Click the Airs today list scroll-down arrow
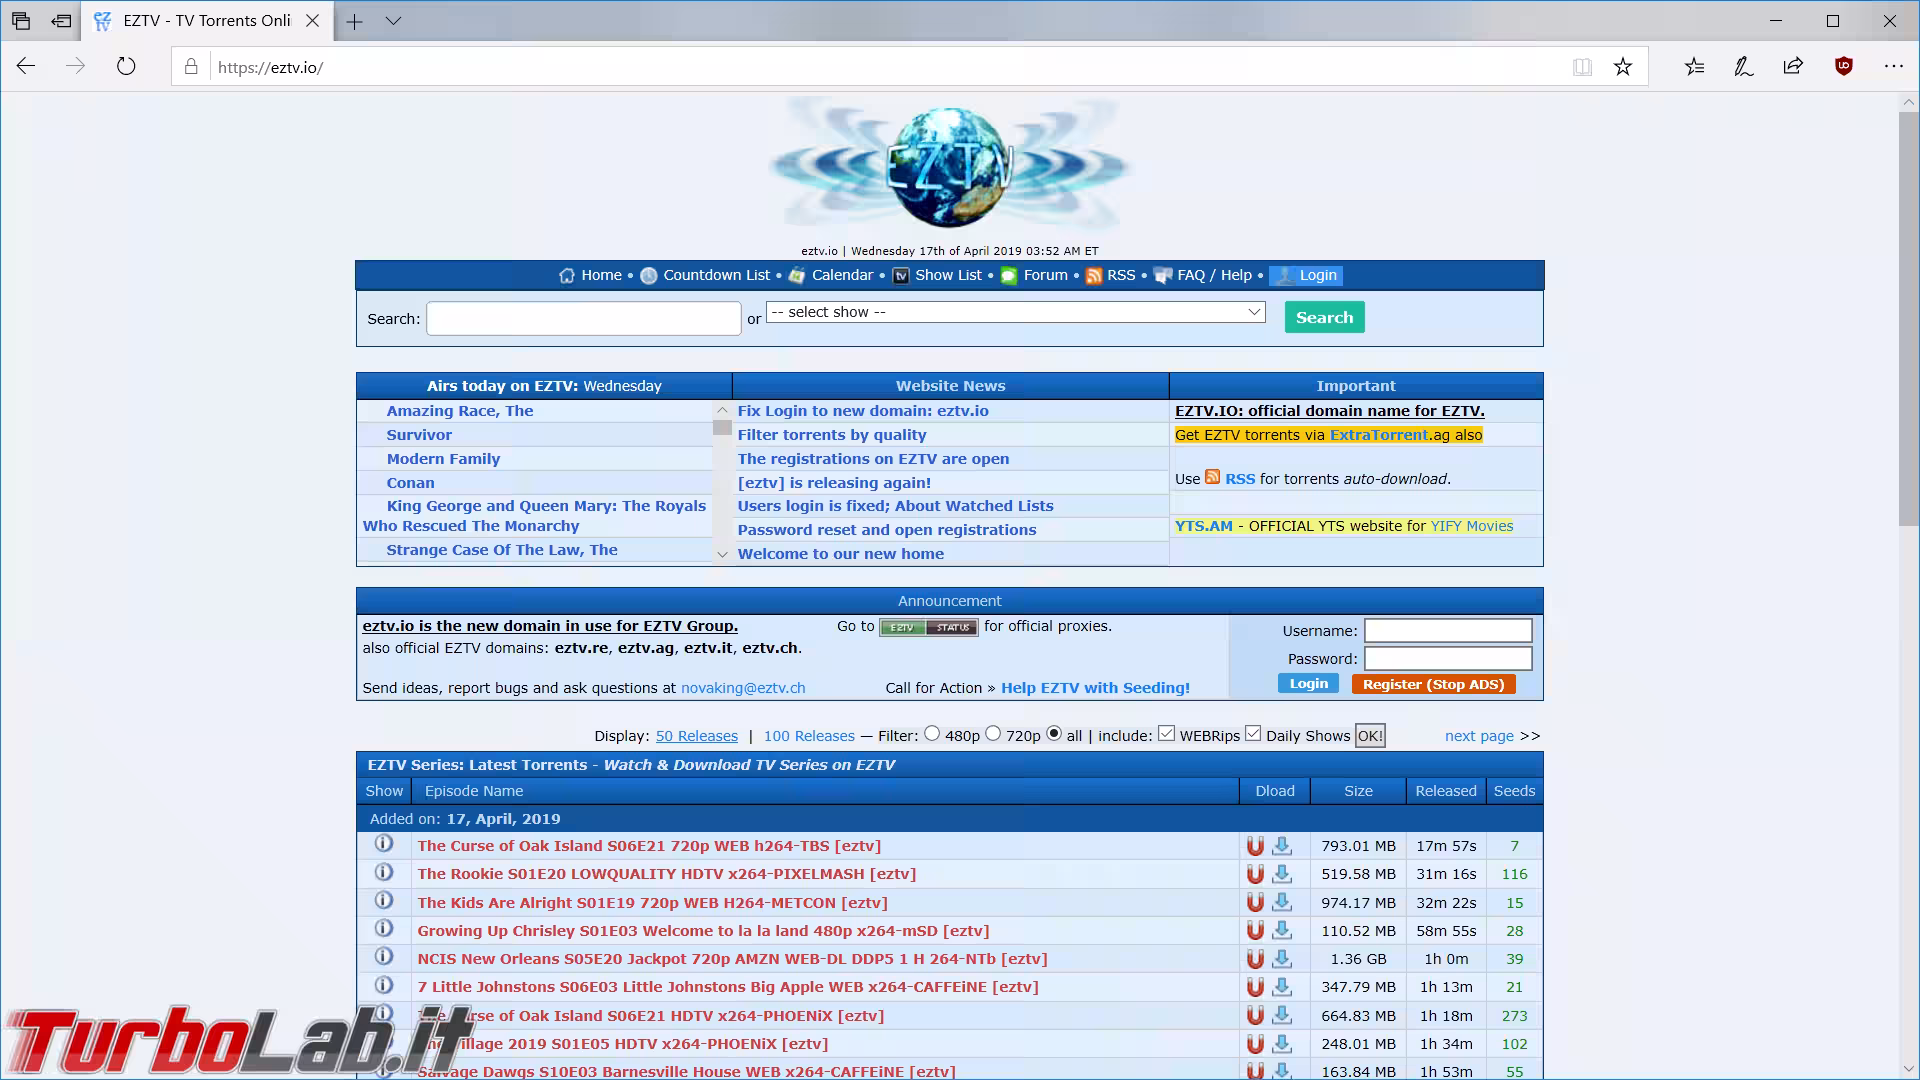Screen dimensions: 1920x1080 [722, 555]
